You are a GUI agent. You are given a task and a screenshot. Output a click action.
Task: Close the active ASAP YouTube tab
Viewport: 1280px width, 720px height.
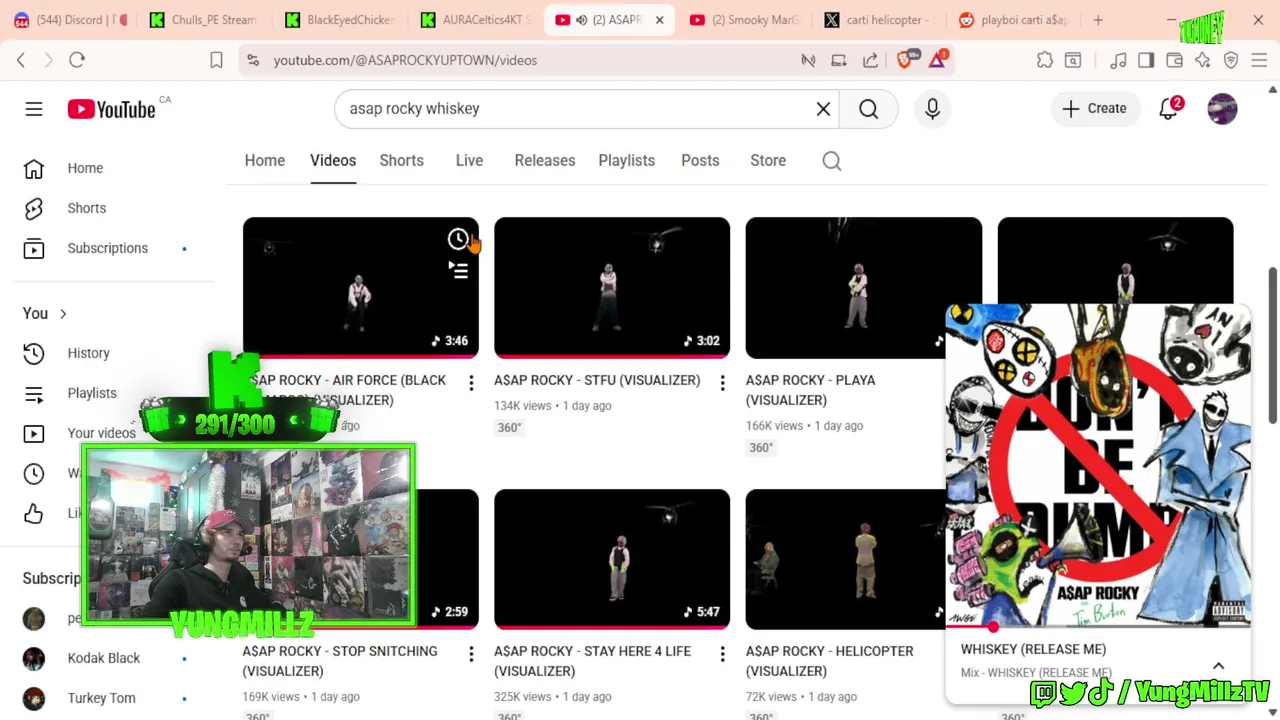point(659,20)
